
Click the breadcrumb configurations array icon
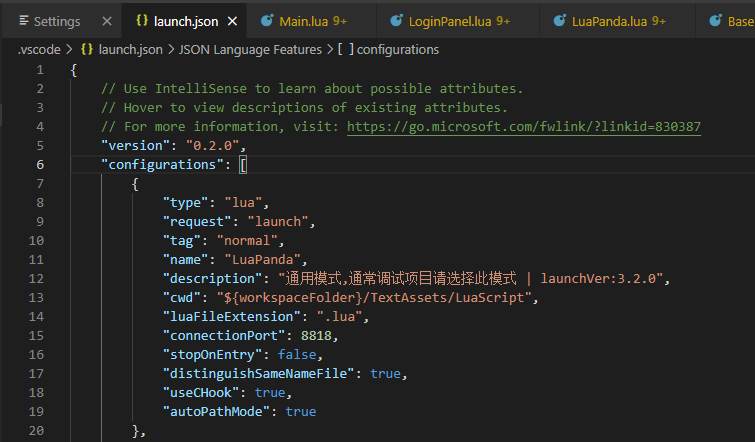(x=346, y=49)
